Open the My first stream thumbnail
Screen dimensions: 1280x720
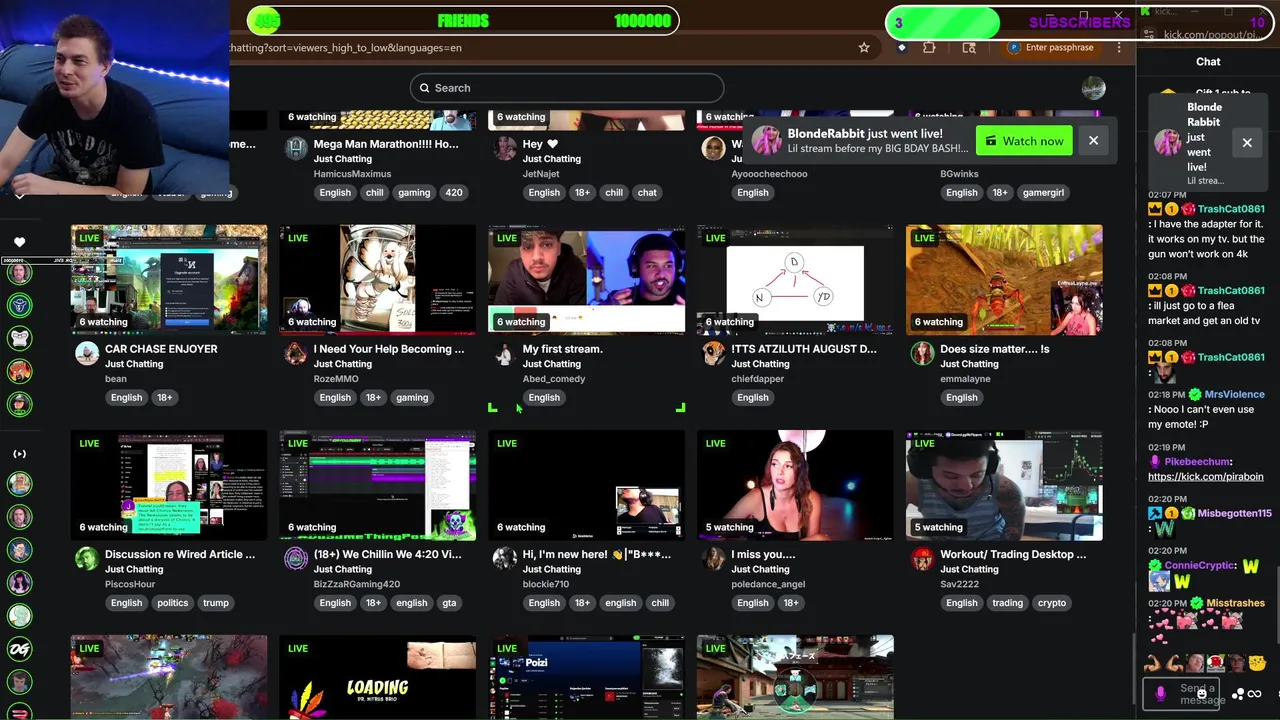[x=586, y=279]
